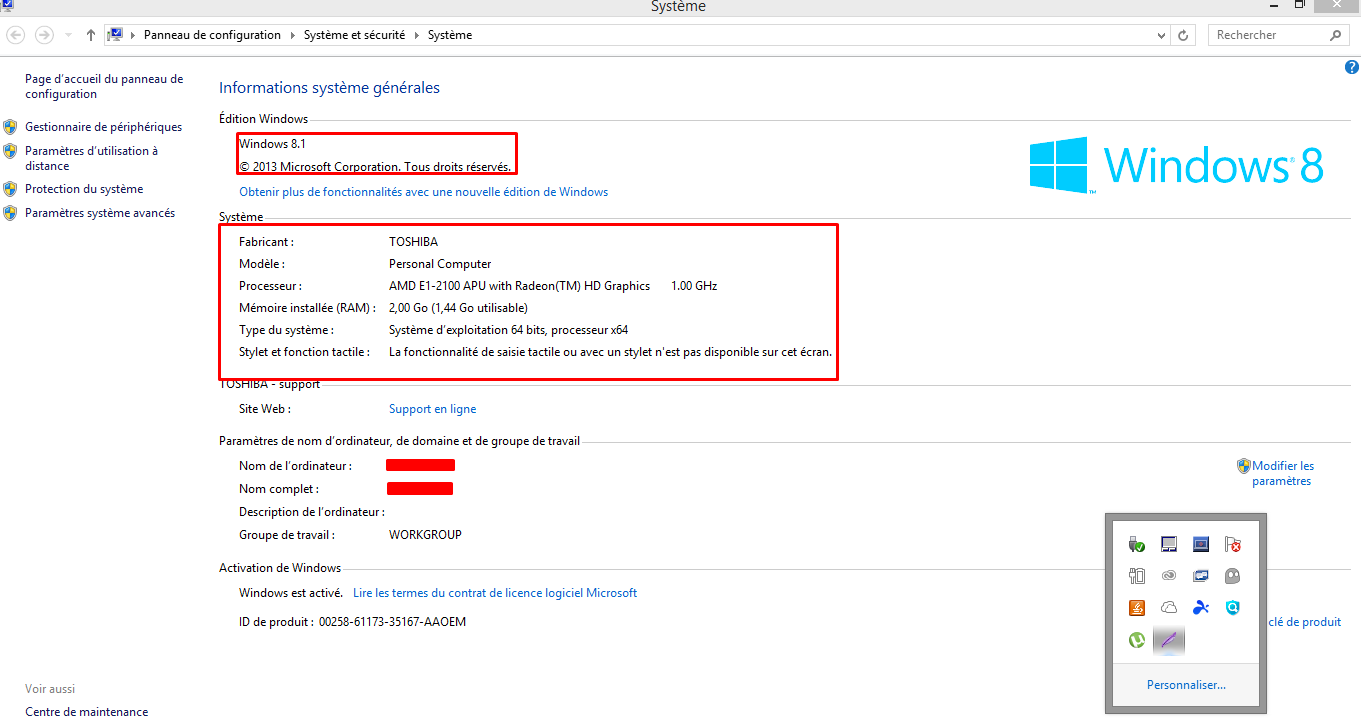Click Panneau de configuration breadcrumb
This screenshot has height=721, width=1361.
[212, 35]
